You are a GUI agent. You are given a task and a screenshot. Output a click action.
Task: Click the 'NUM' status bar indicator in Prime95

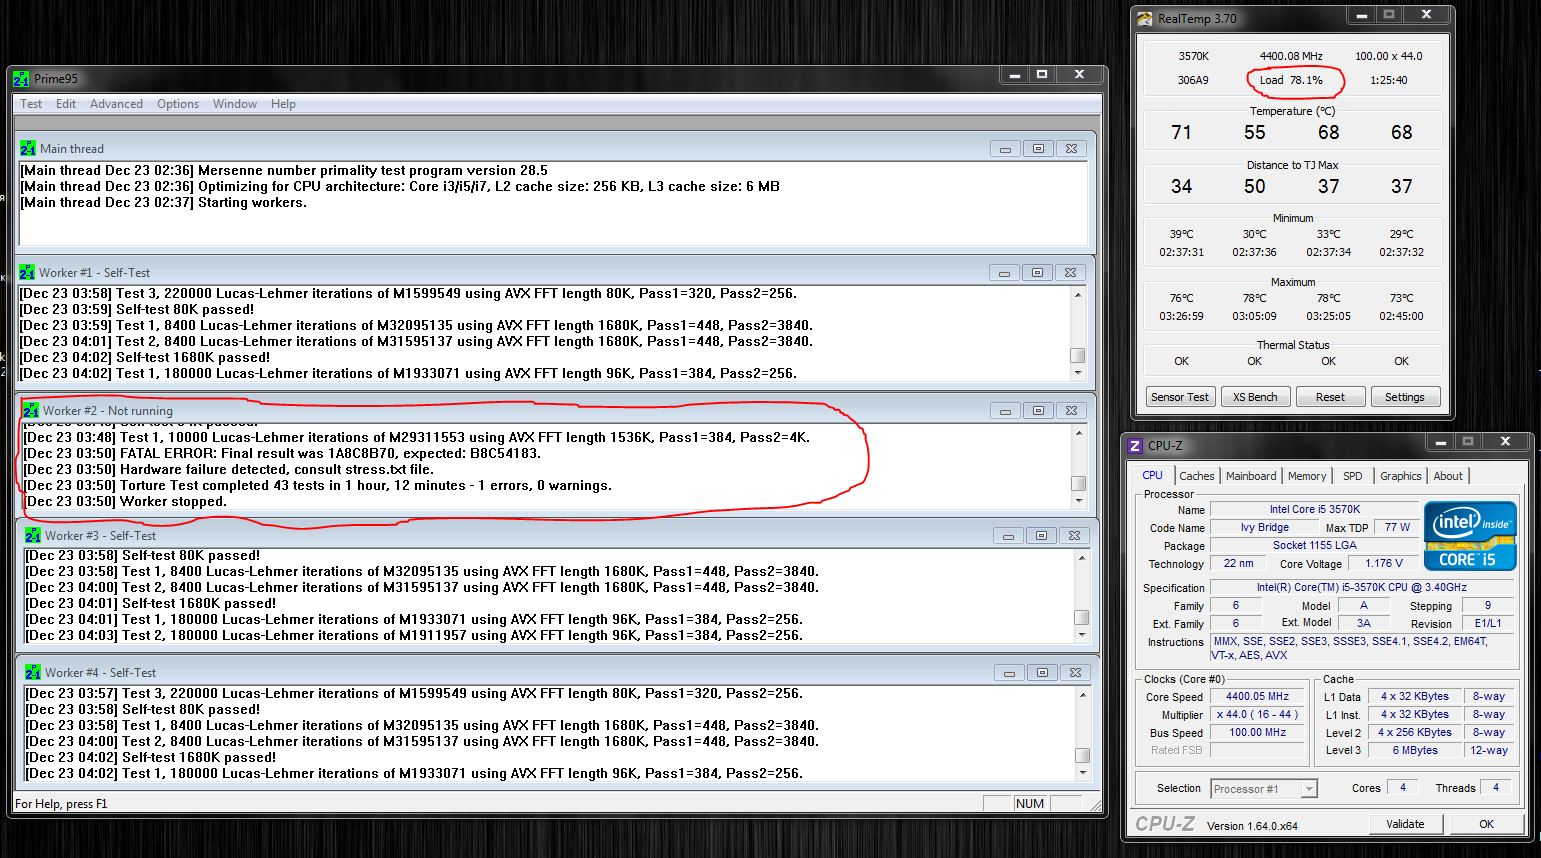click(1029, 803)
